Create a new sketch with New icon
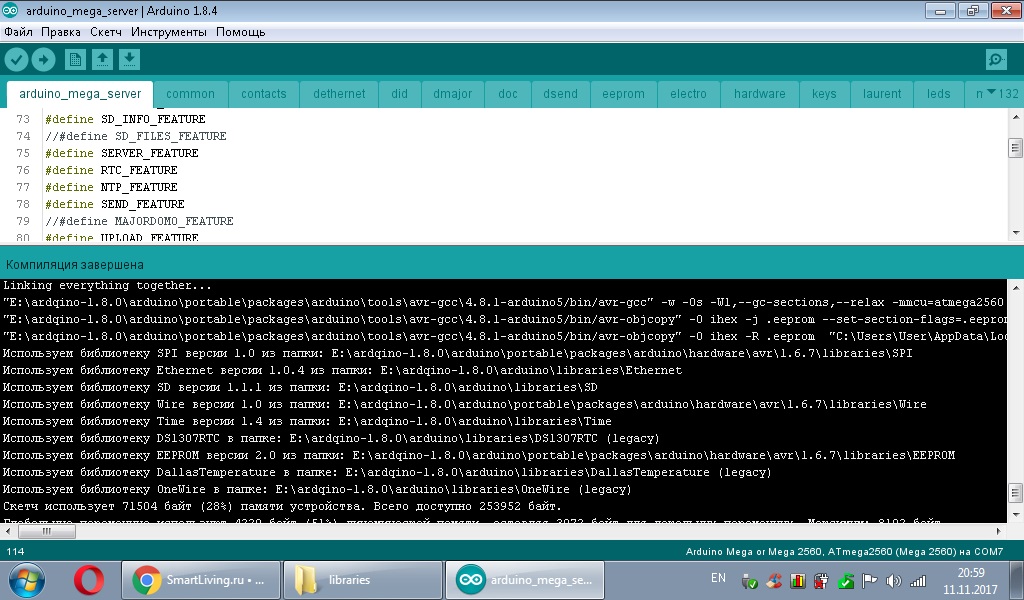This screenshot has height=600, width=1024. point(75,60)
